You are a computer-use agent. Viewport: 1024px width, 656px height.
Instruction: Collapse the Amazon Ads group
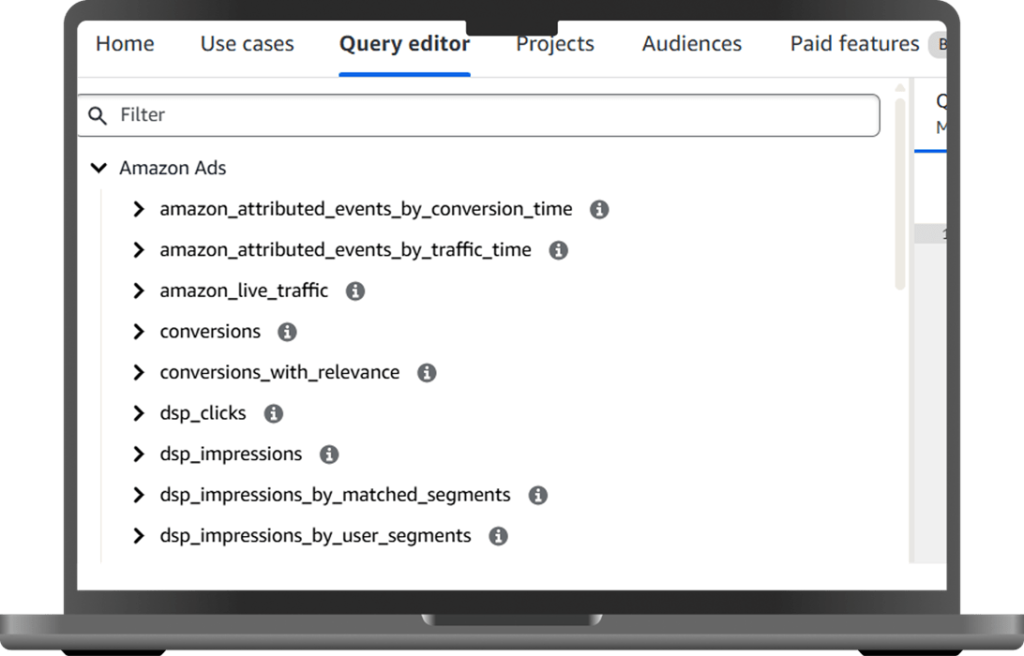coord(99,168)
